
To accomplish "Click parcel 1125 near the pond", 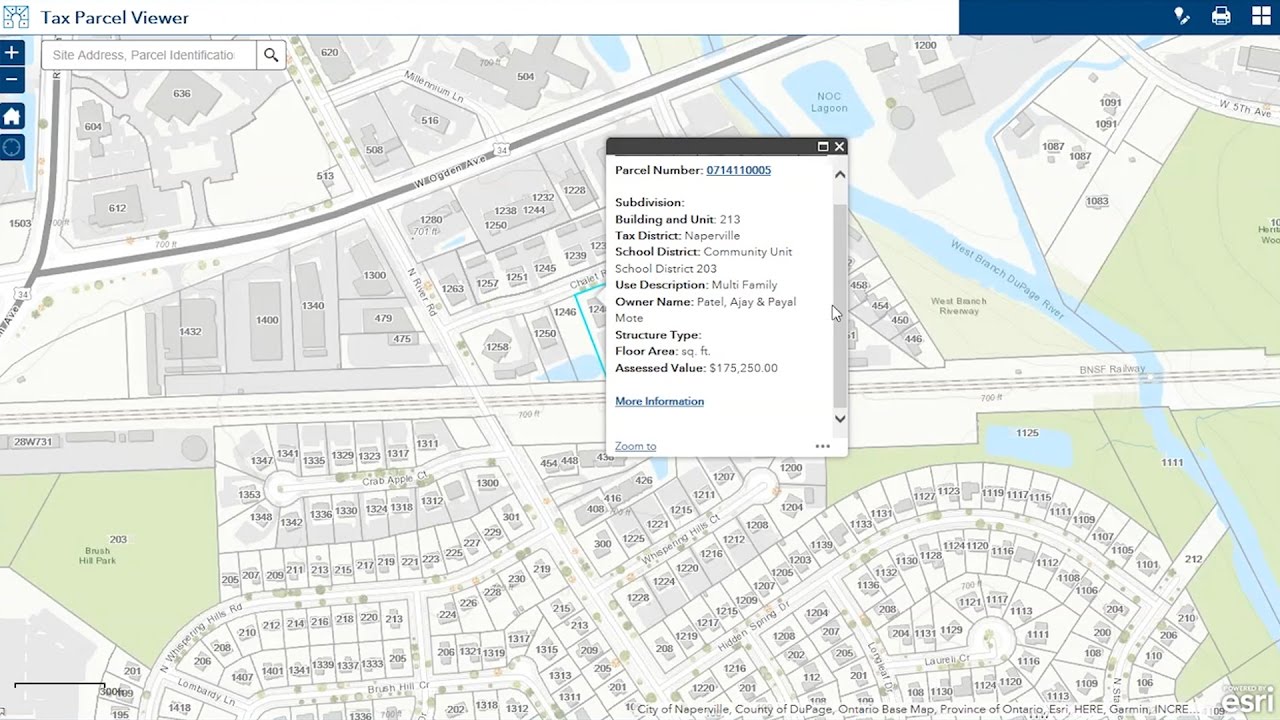I will (1027, 433).
